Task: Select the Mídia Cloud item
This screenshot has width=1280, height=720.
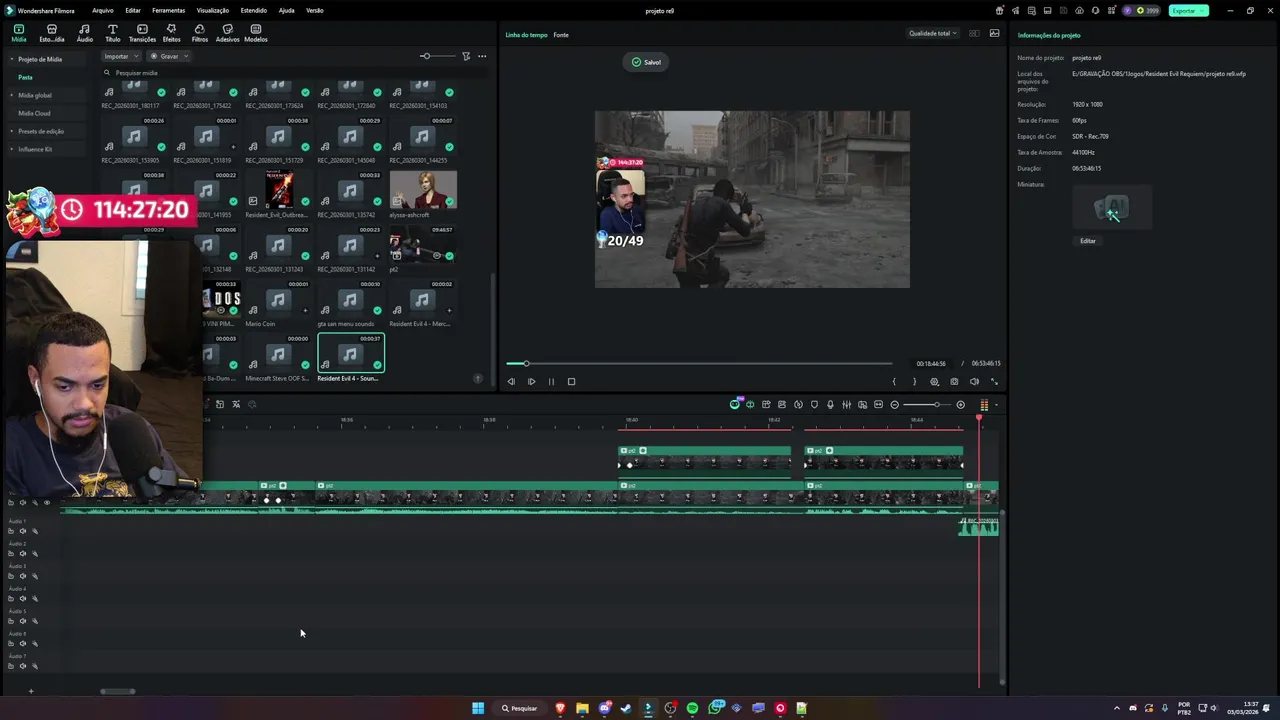Action: [x=34, y=113]
